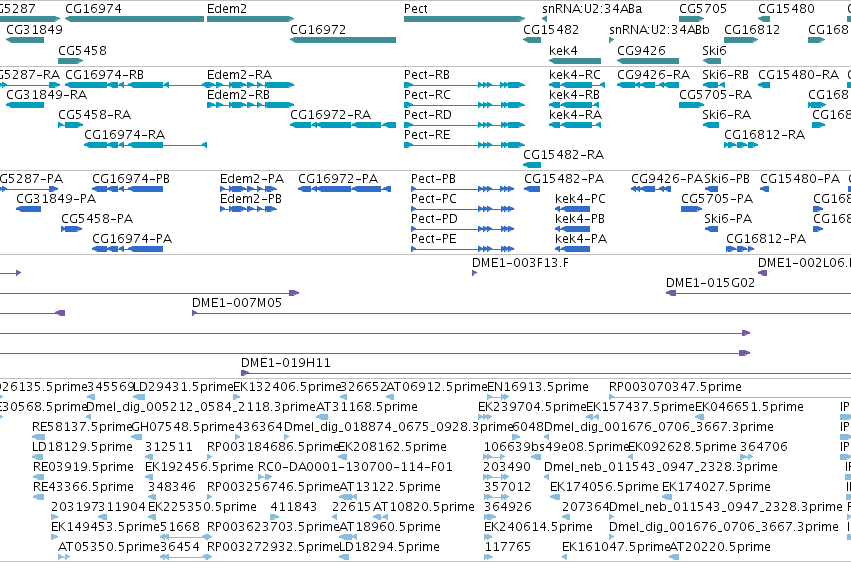The width and height of the screenshot is (851, 562).
Task: Select the CG31849-PA protein label
Action: pyautogui.click(x=56, y=199)
